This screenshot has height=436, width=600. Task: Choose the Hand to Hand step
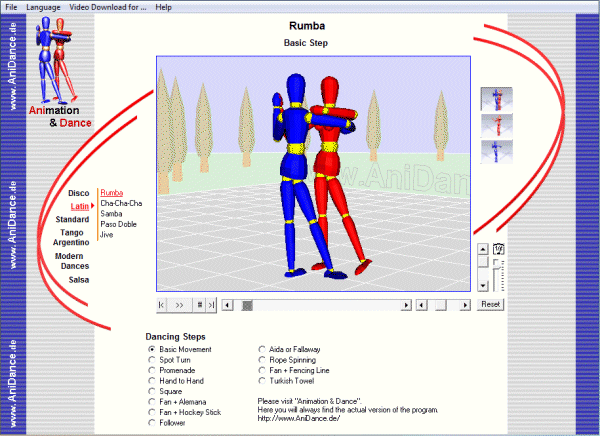[x=152, y=381]
